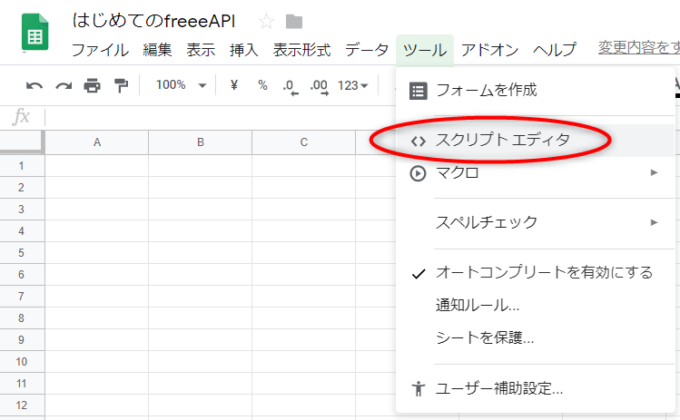The image size is (680, 420).
Task: Select row 12 header
Action: pos(22,405)
